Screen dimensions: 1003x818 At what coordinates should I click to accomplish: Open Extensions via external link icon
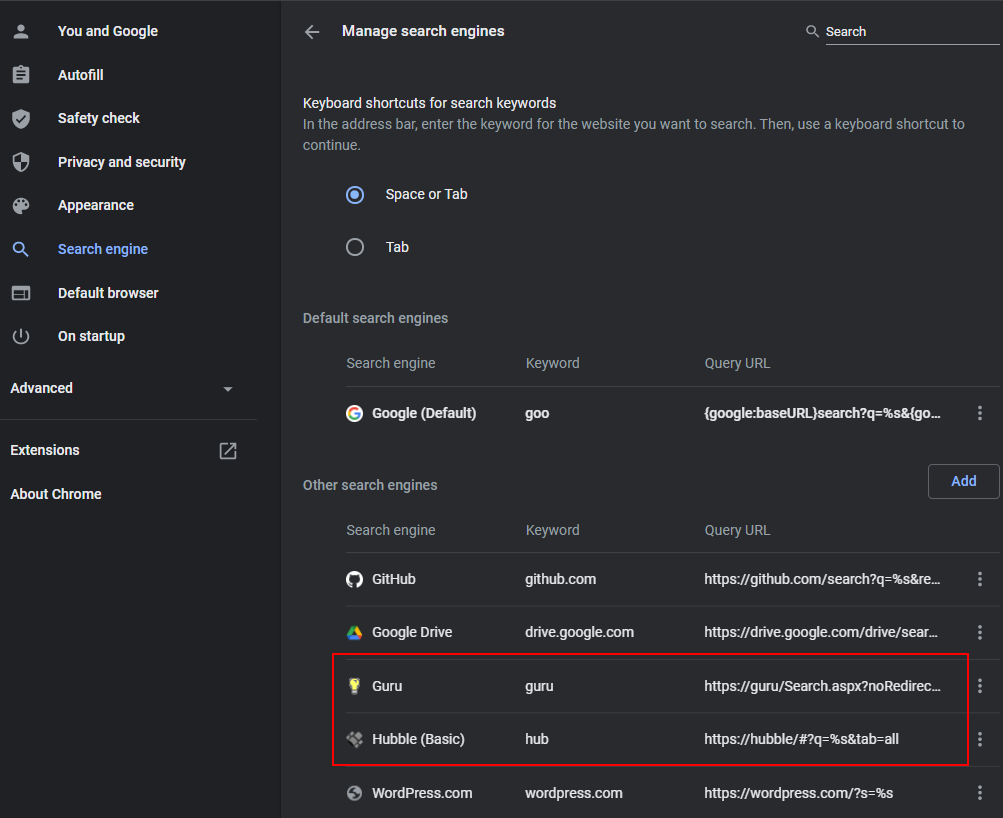tap(228, 450)
